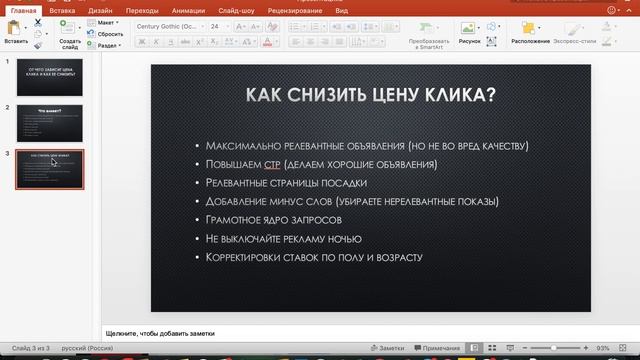Select slide 1 thumbnail
The image size is (640, 360).
coord(50,77)
